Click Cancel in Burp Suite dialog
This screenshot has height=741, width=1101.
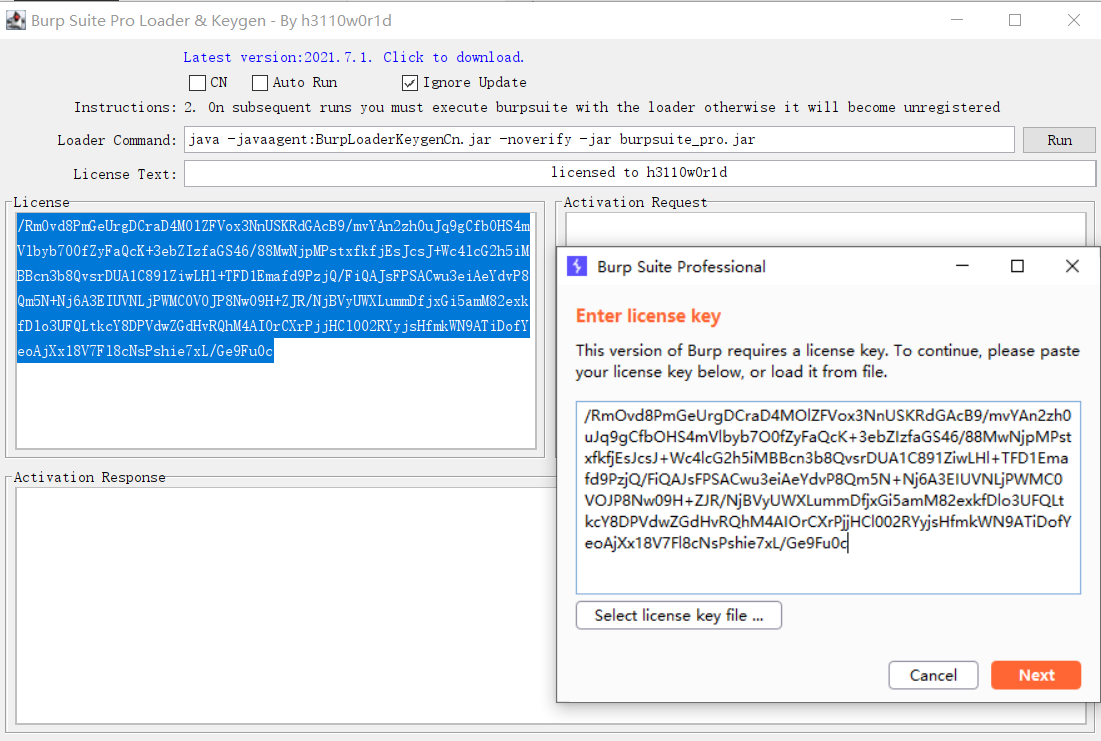pos(933,675)
